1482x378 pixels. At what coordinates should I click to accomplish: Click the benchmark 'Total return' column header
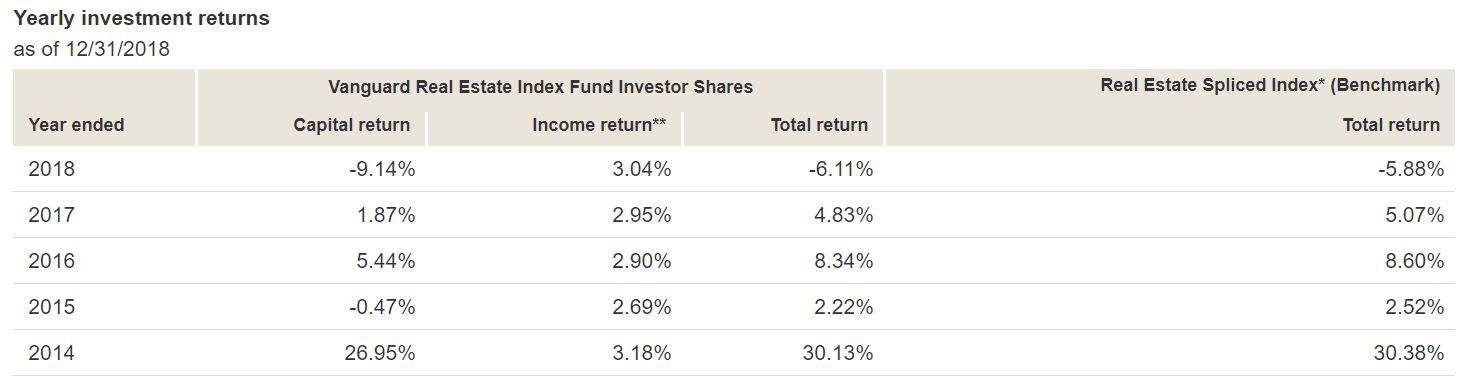pos(1391,125)
